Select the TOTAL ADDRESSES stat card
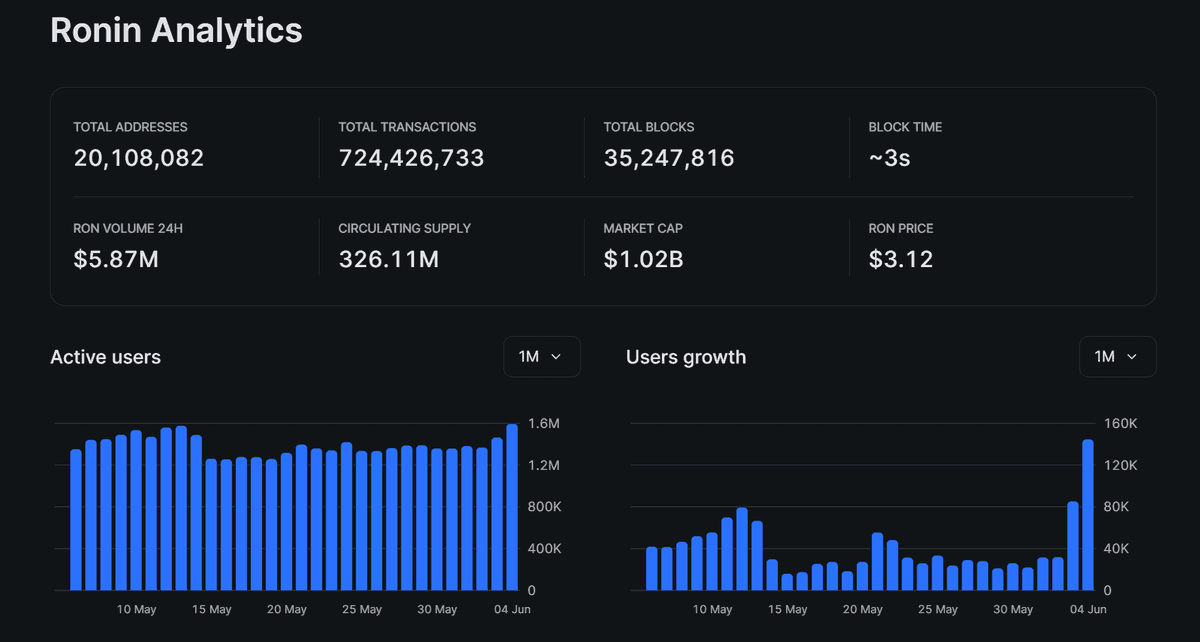 (139, 143)
